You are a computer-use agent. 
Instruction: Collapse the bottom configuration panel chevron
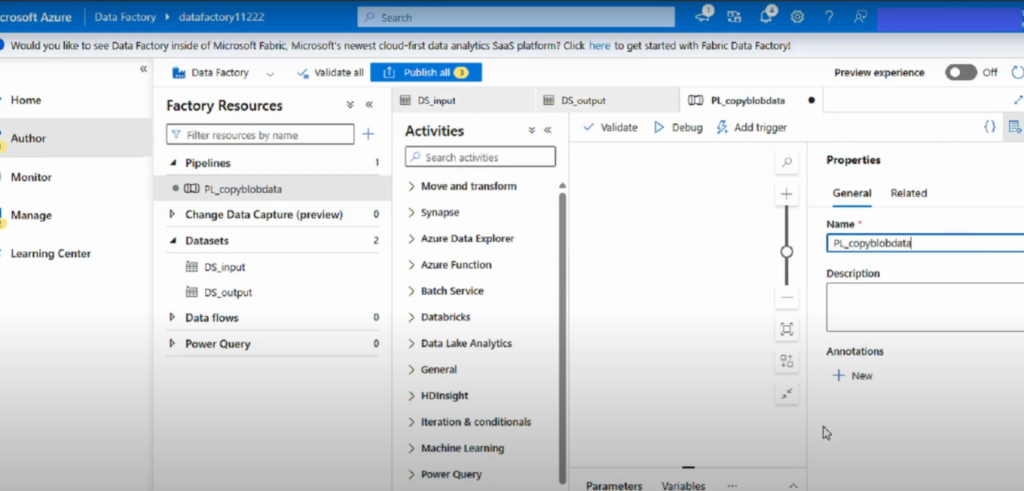793,486
